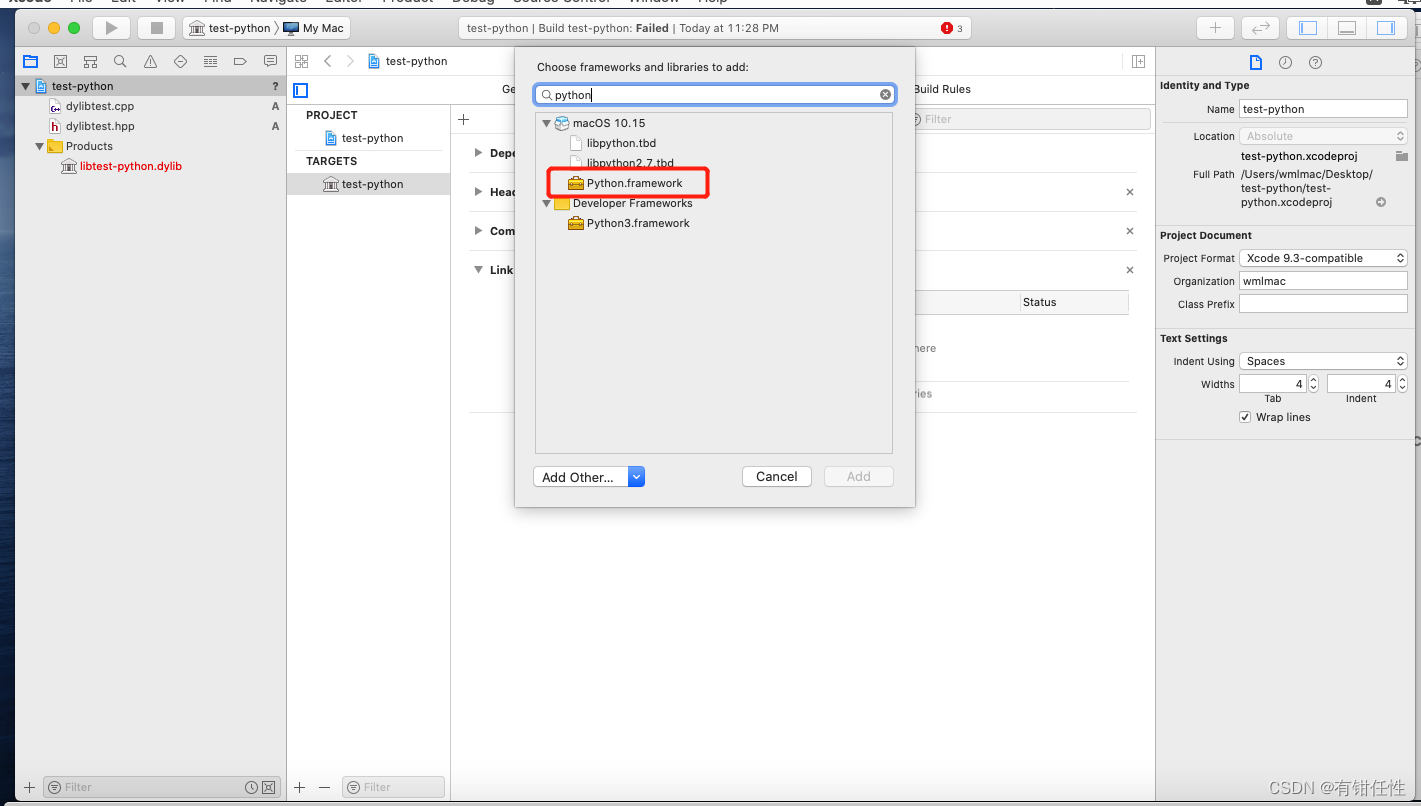Toggle the navigator panel visibility
The width and height of the screenshot is (1421, 806).
point(1308,28)
